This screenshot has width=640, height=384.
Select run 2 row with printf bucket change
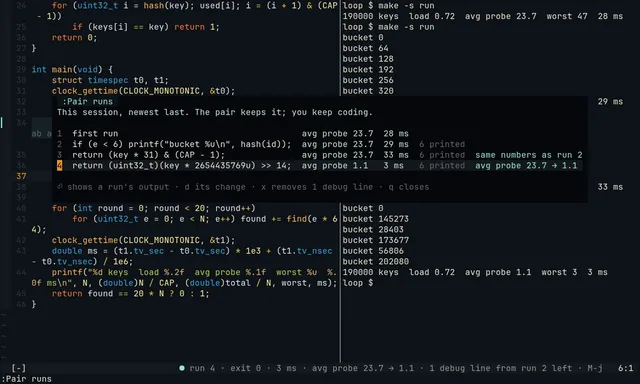pos(320,144)
